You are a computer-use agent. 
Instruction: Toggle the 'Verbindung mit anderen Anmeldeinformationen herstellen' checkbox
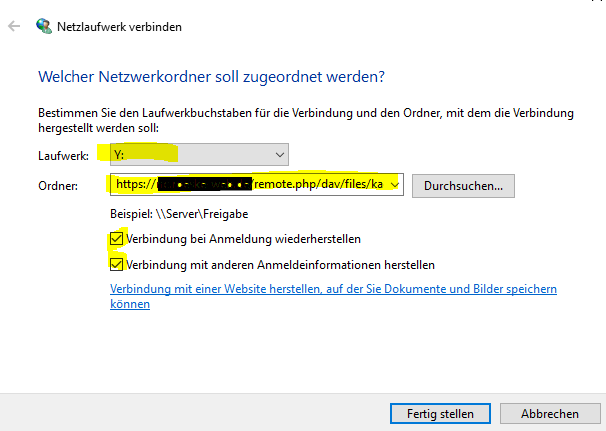pyautogui.click(x=116, y=264)
